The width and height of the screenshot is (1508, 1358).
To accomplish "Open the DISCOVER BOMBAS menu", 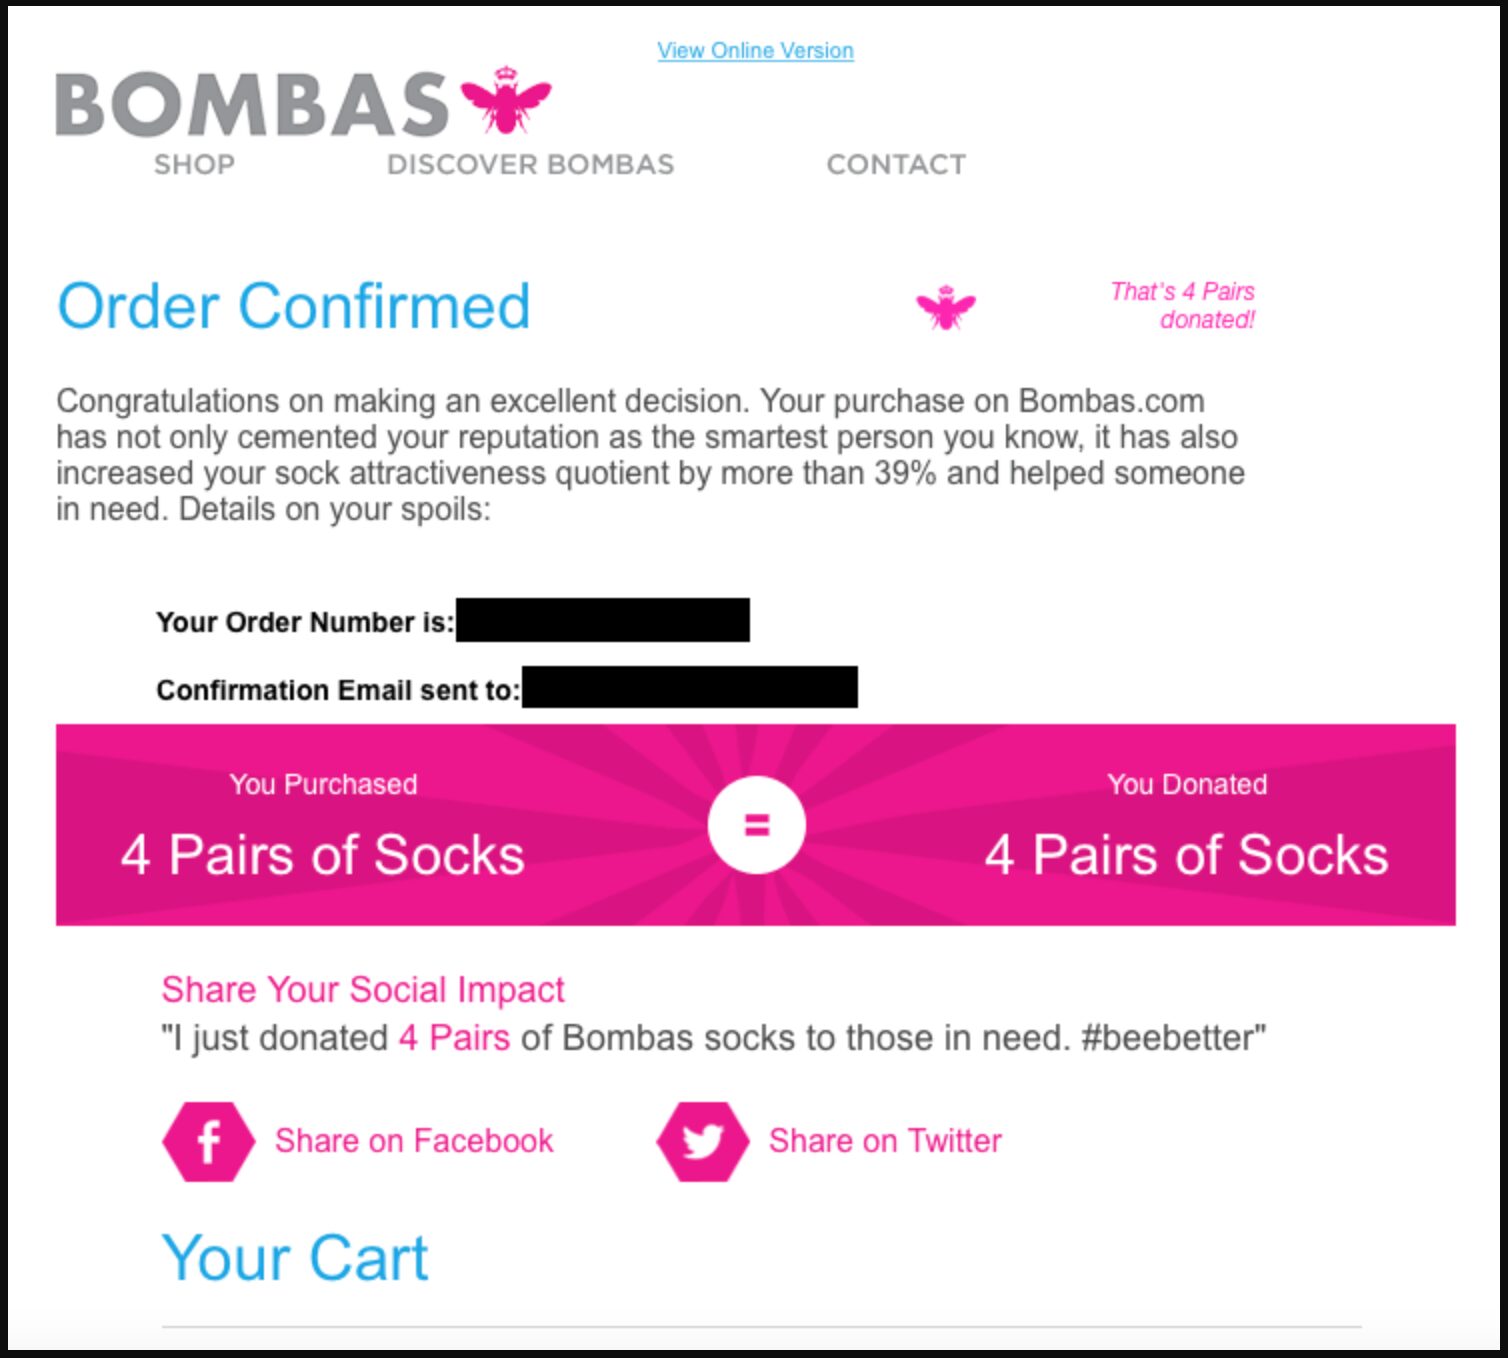I will click(529, 164).
